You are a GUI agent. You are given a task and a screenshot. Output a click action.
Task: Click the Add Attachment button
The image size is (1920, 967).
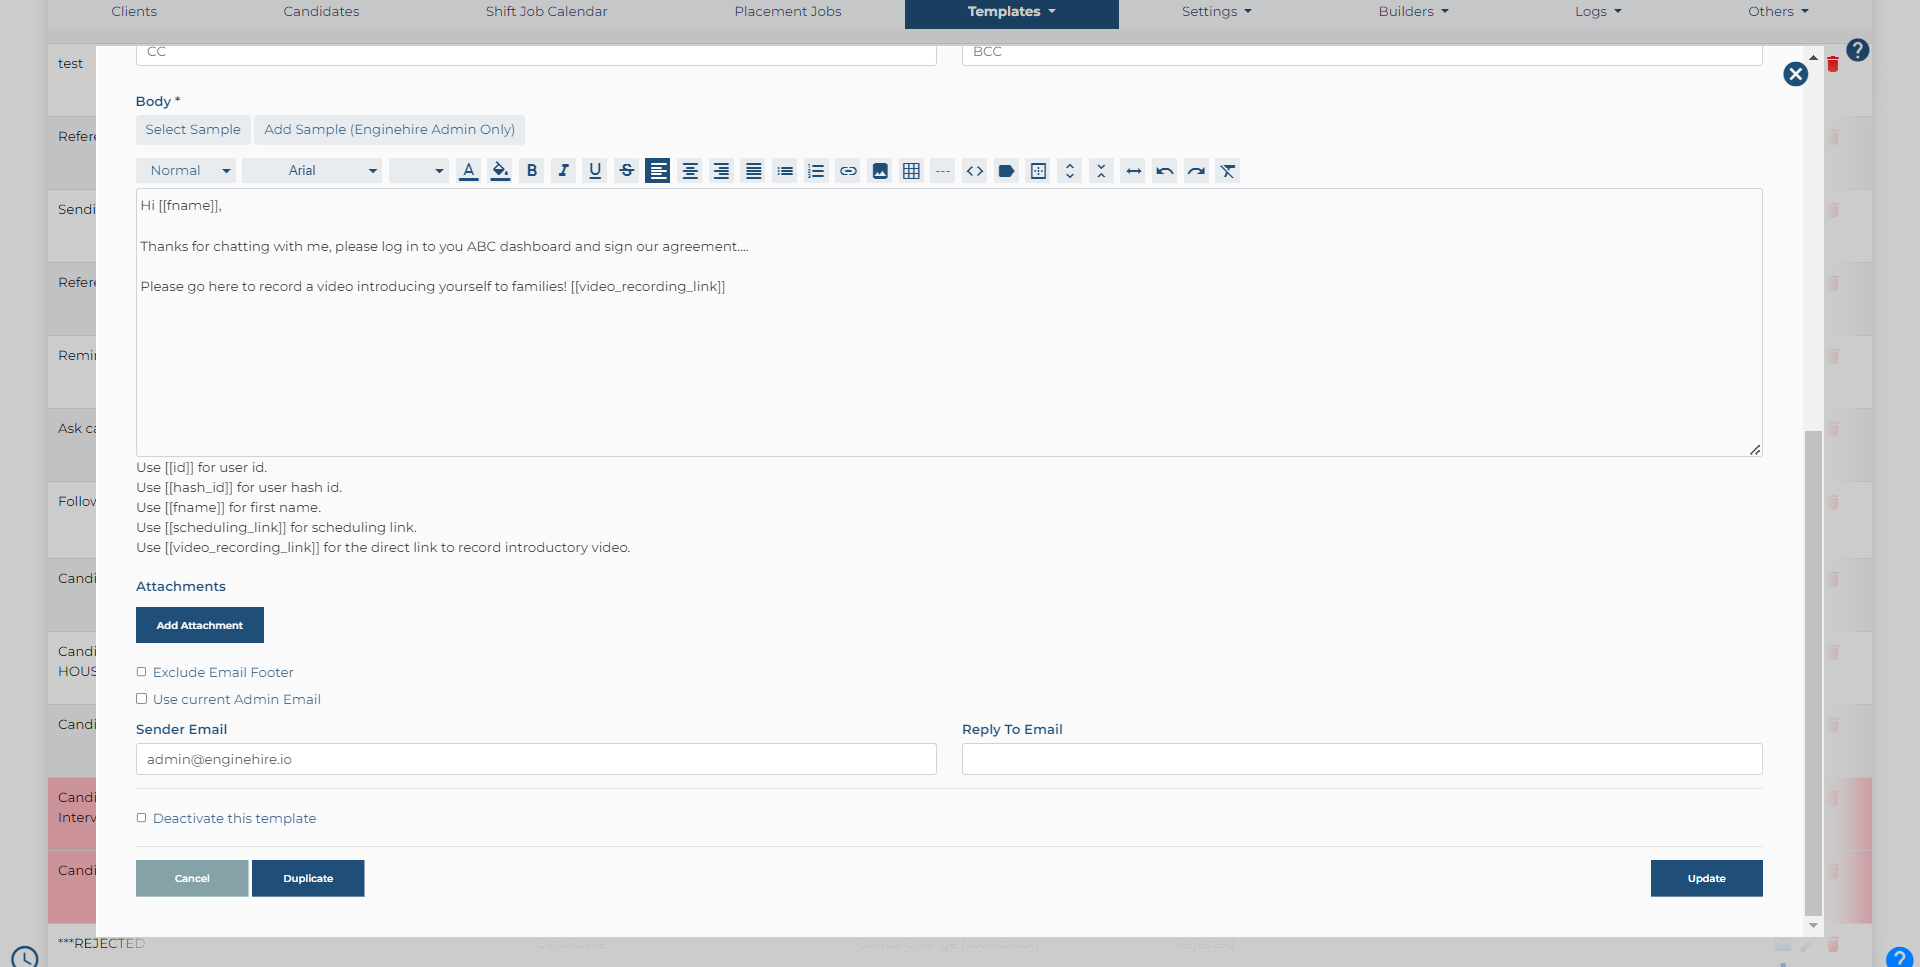click(200, 625)
